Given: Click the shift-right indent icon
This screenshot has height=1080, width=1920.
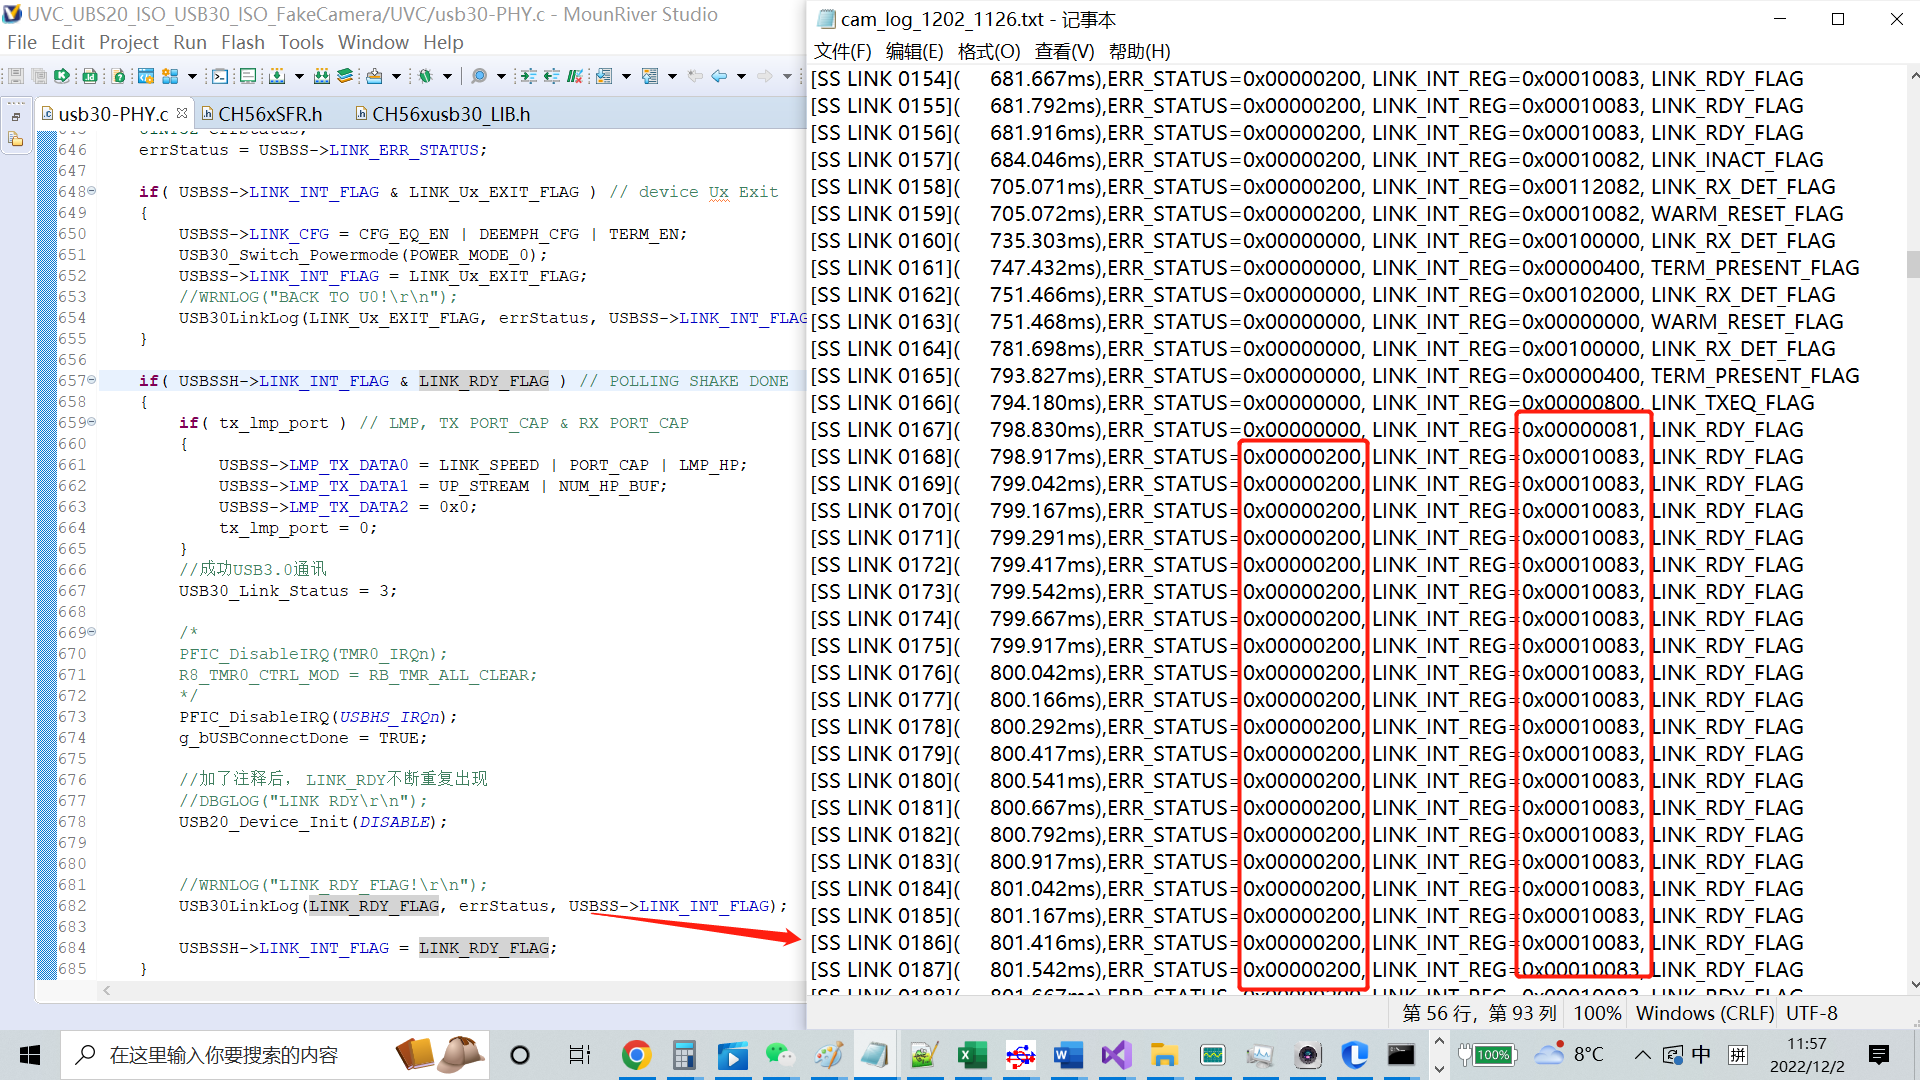Looking at the screenshot, I should pyautogui.click(x=529, y=76).
